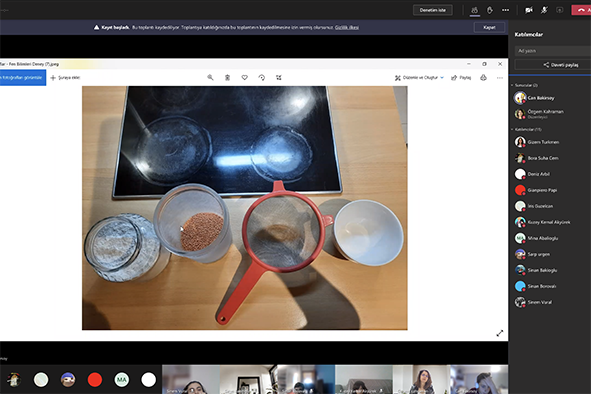
Task: Open the more actions ellipsis in meeting toolbar
Action: pos(505,10)
